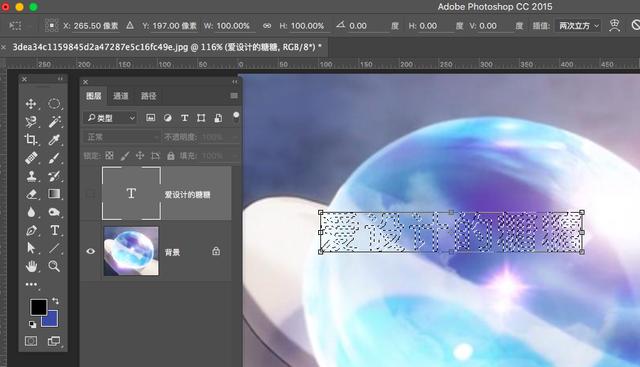Select the Type tool in toolbox

pos(54,230)
